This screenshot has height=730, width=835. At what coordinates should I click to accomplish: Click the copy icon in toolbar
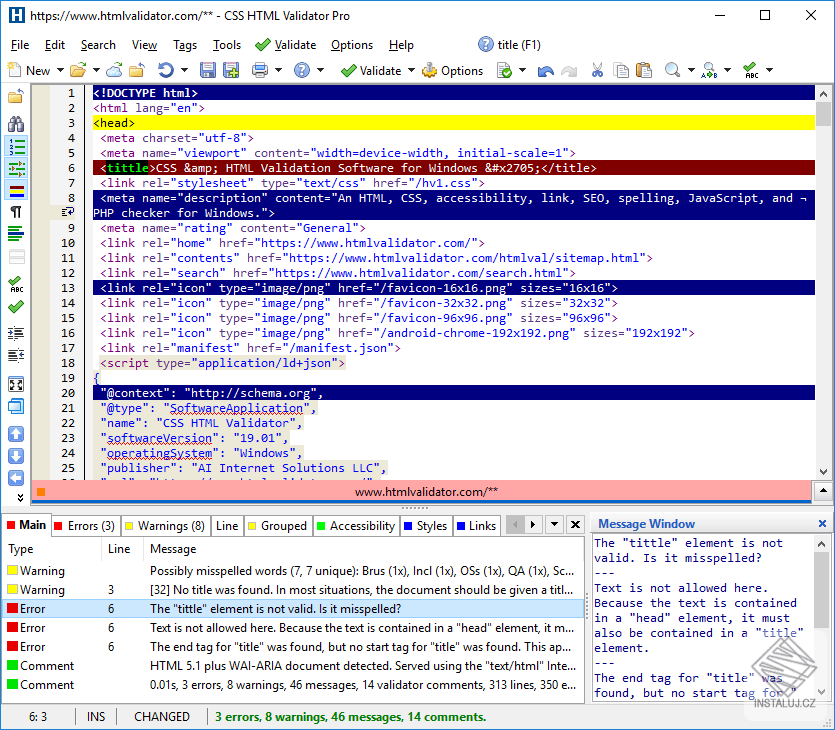coord(621,70)
